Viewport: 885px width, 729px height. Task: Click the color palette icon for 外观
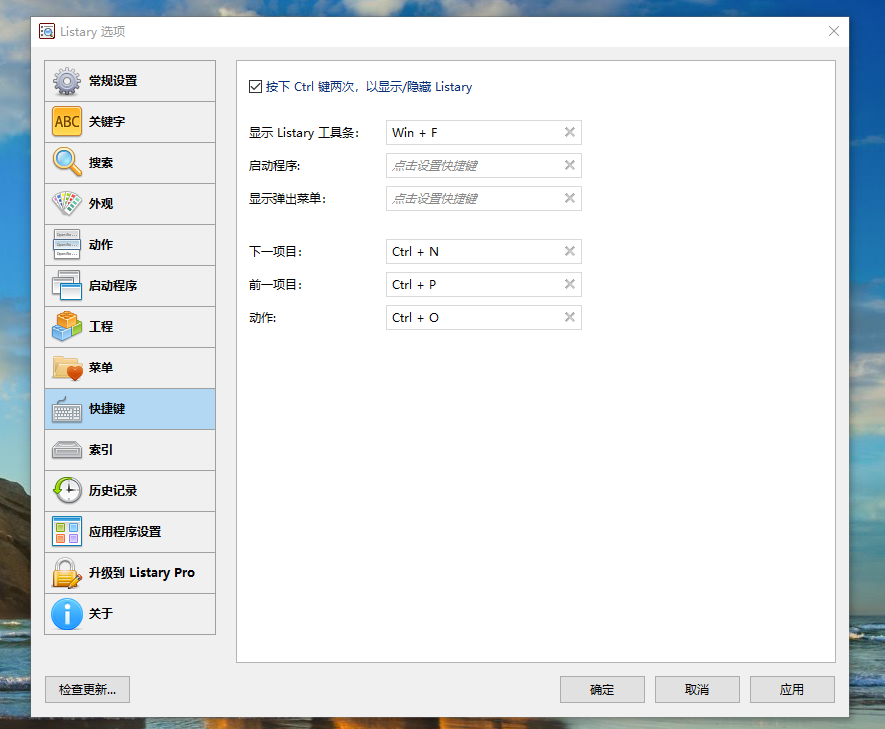tap(67, 204)
